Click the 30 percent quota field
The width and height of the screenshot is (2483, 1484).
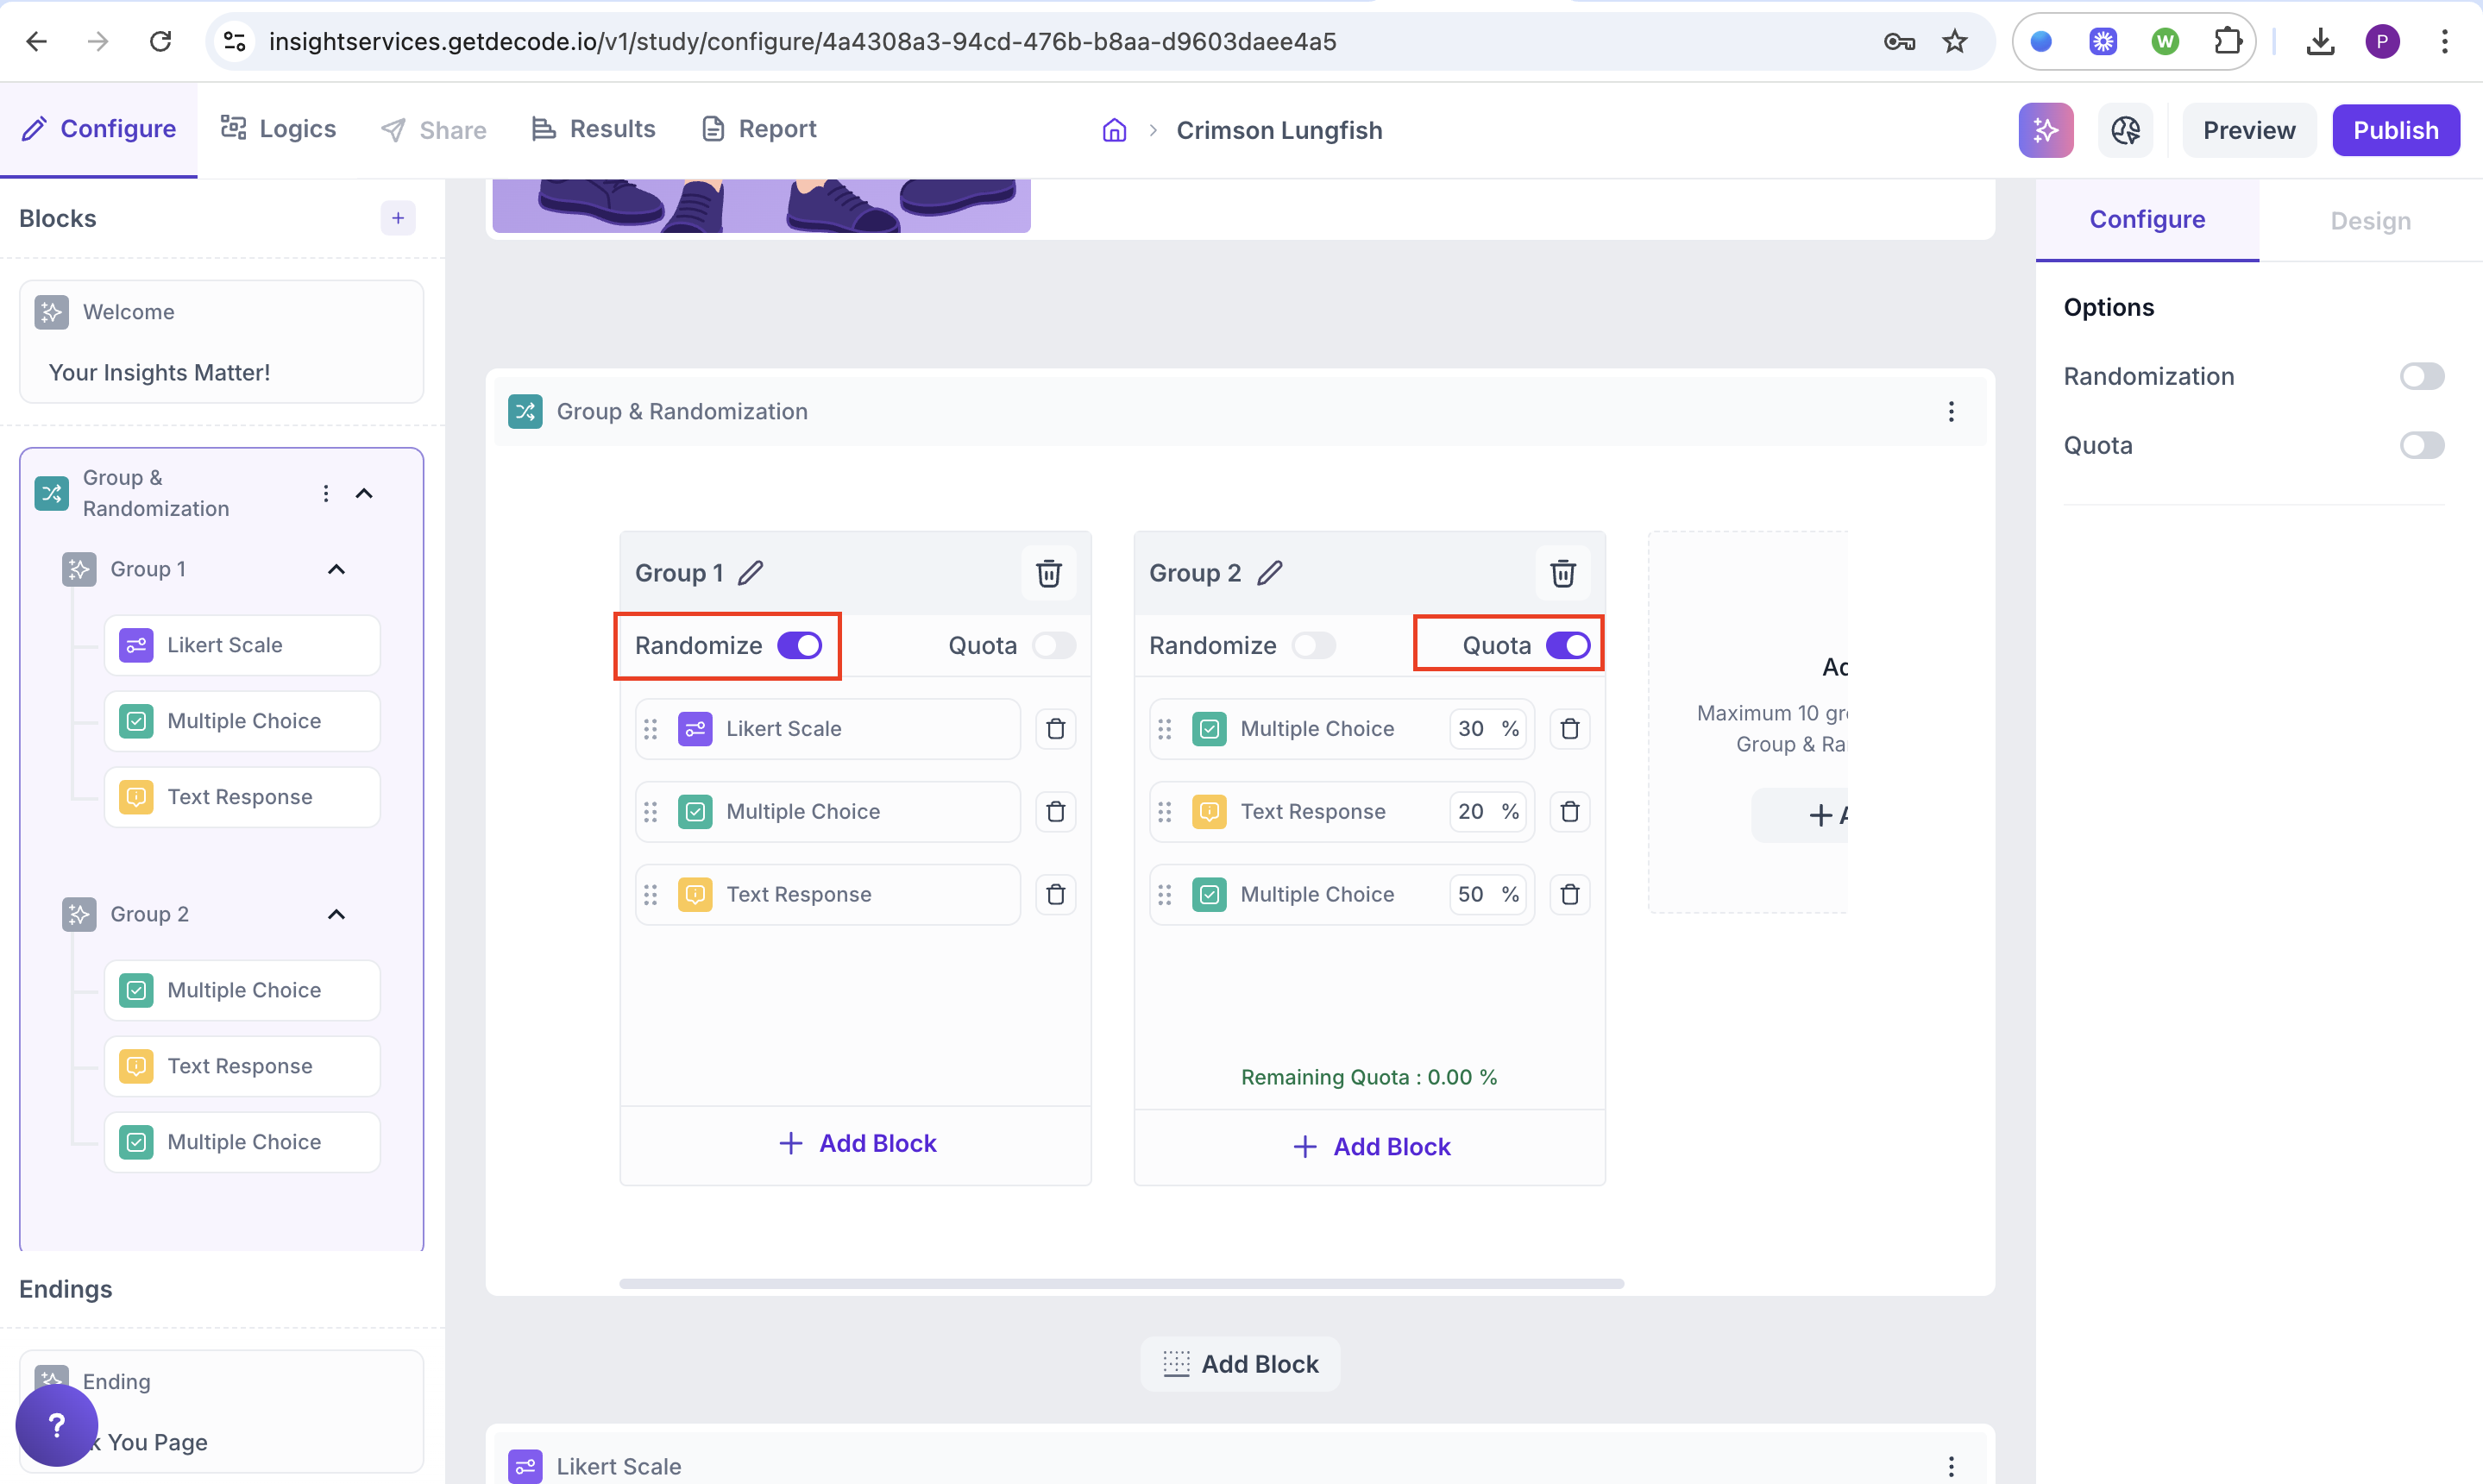1471,729
